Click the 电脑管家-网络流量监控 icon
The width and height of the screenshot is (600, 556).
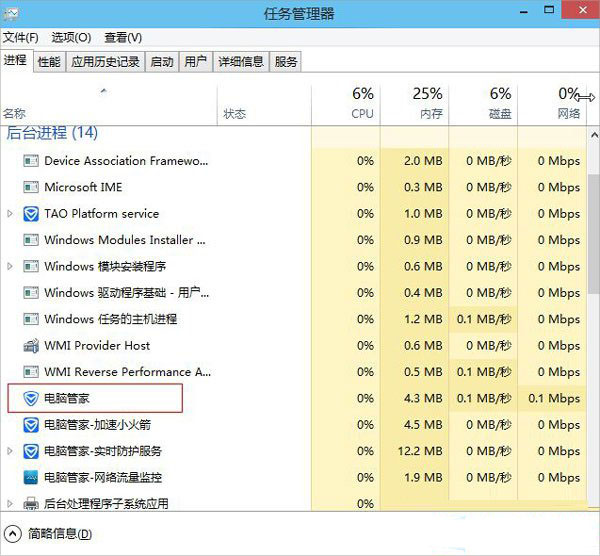[31, 478]
